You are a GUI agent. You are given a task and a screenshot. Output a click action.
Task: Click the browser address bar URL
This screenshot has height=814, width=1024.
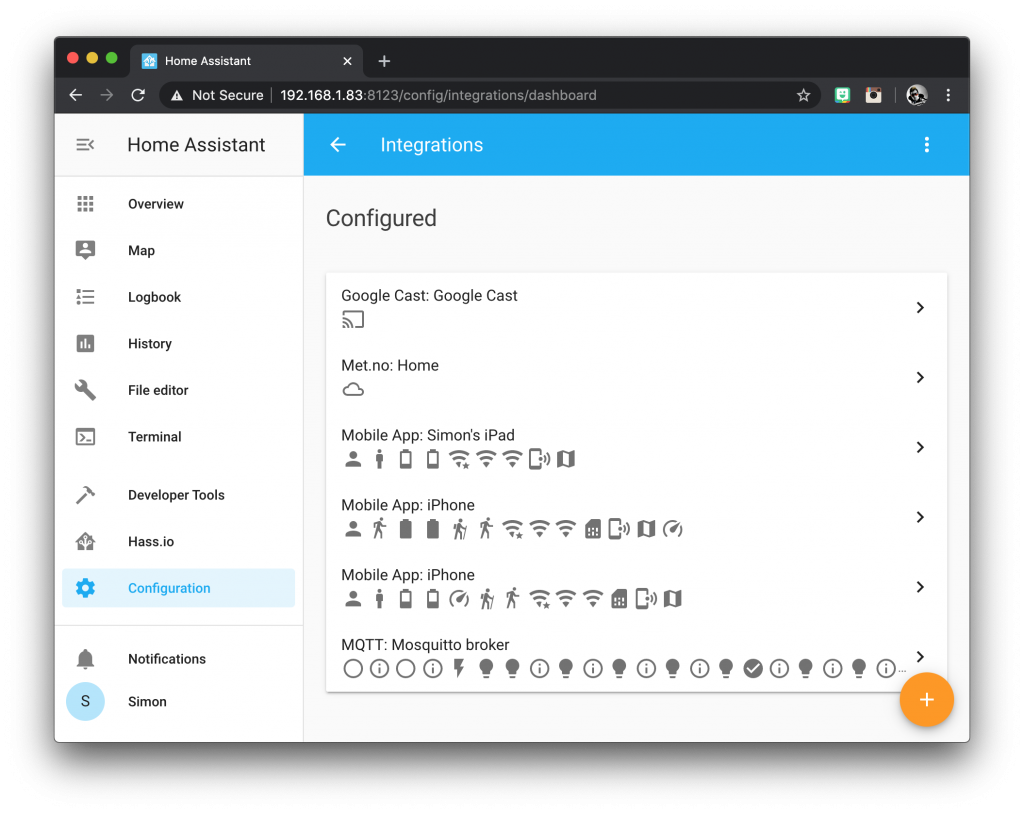click(x=438, y=95)
